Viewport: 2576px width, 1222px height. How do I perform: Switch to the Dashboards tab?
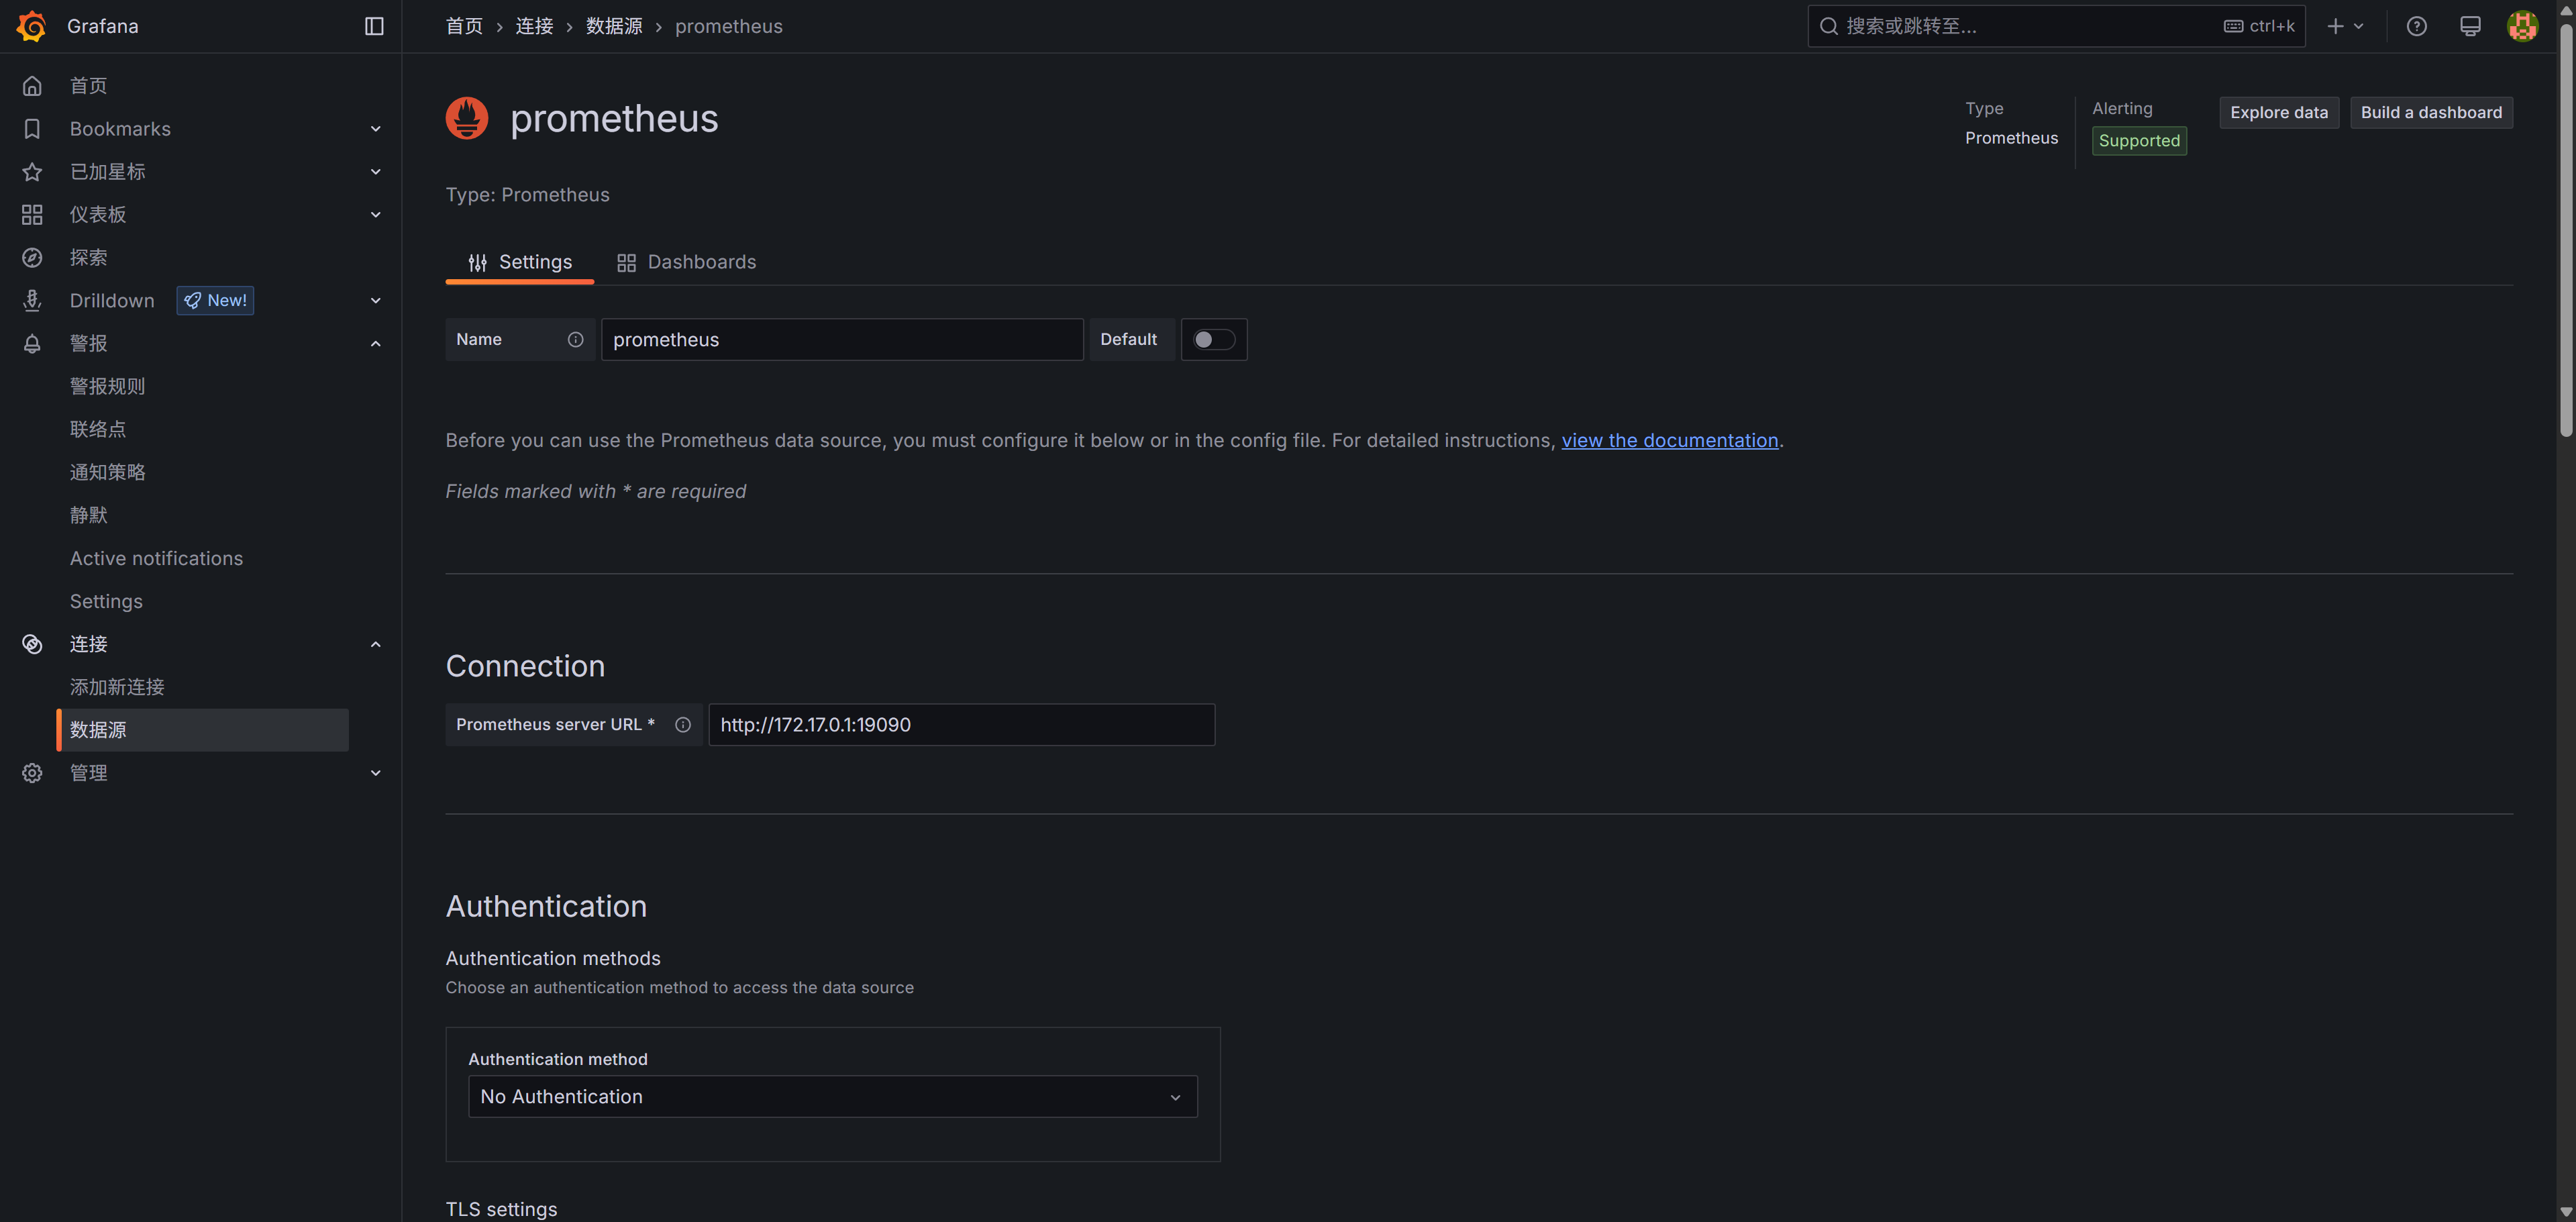click(686, 262)
